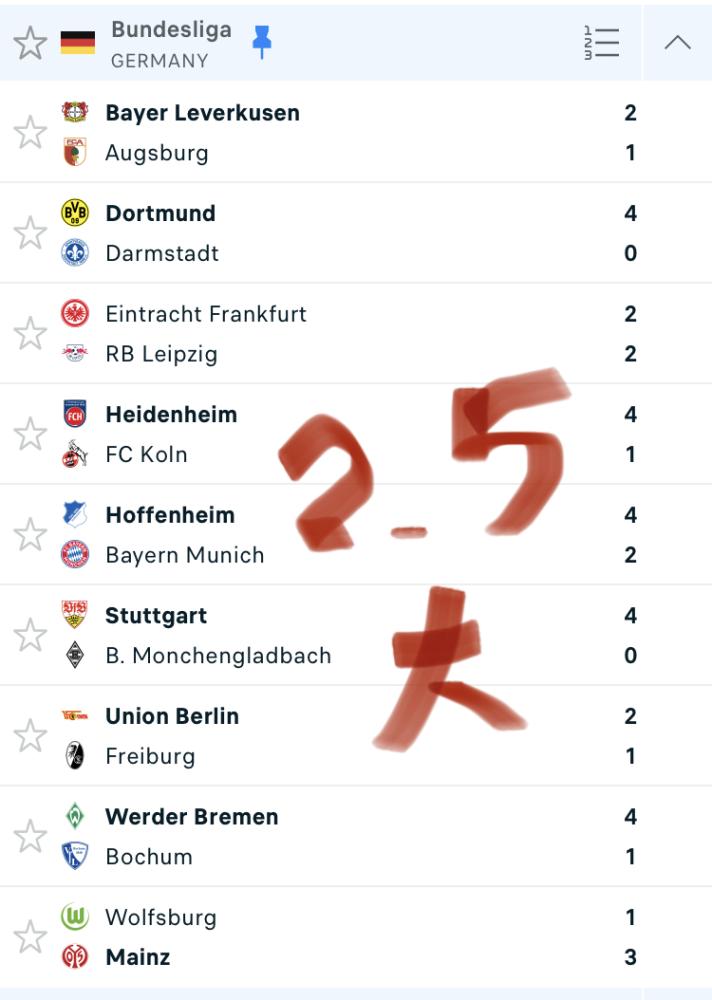Toggle favorite star for Wolfsburg vs Mainz
The height and width of the screenshot is (1000, 712).
click(x=30, y=937)
